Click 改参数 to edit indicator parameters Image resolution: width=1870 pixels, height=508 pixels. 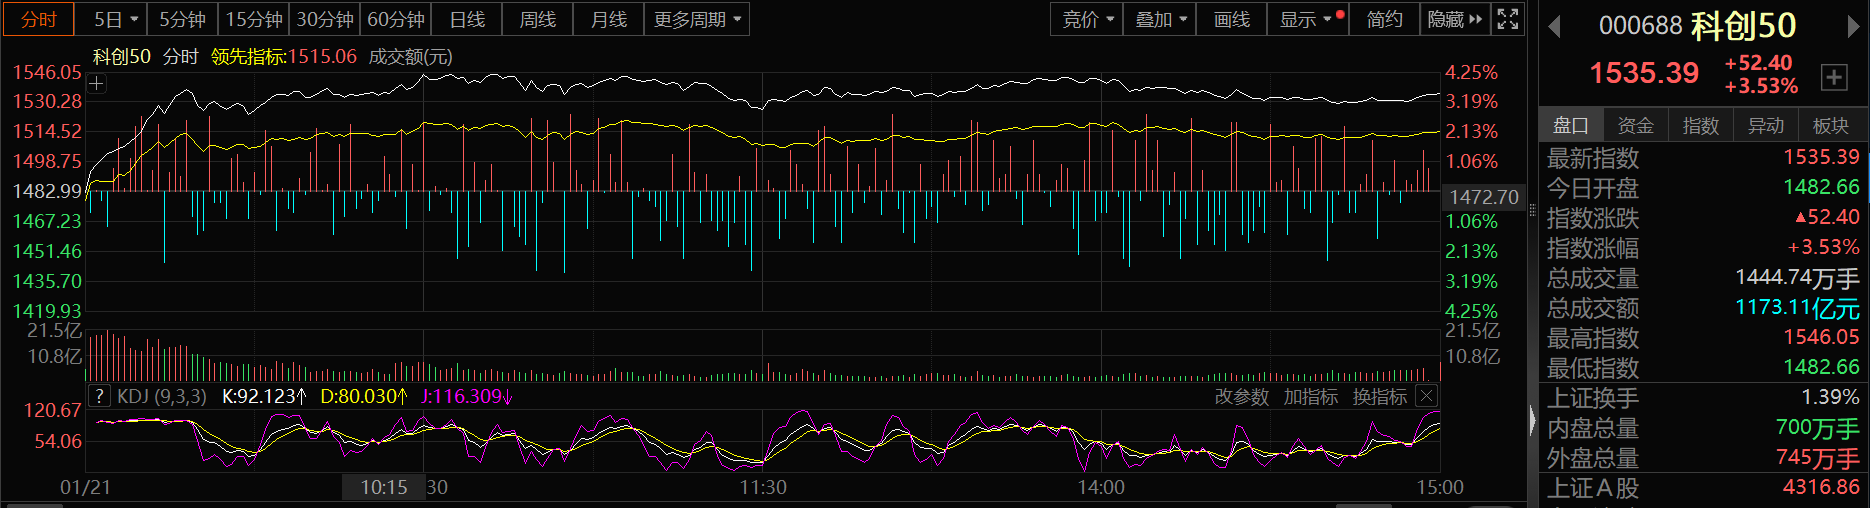coord(1241,397)
